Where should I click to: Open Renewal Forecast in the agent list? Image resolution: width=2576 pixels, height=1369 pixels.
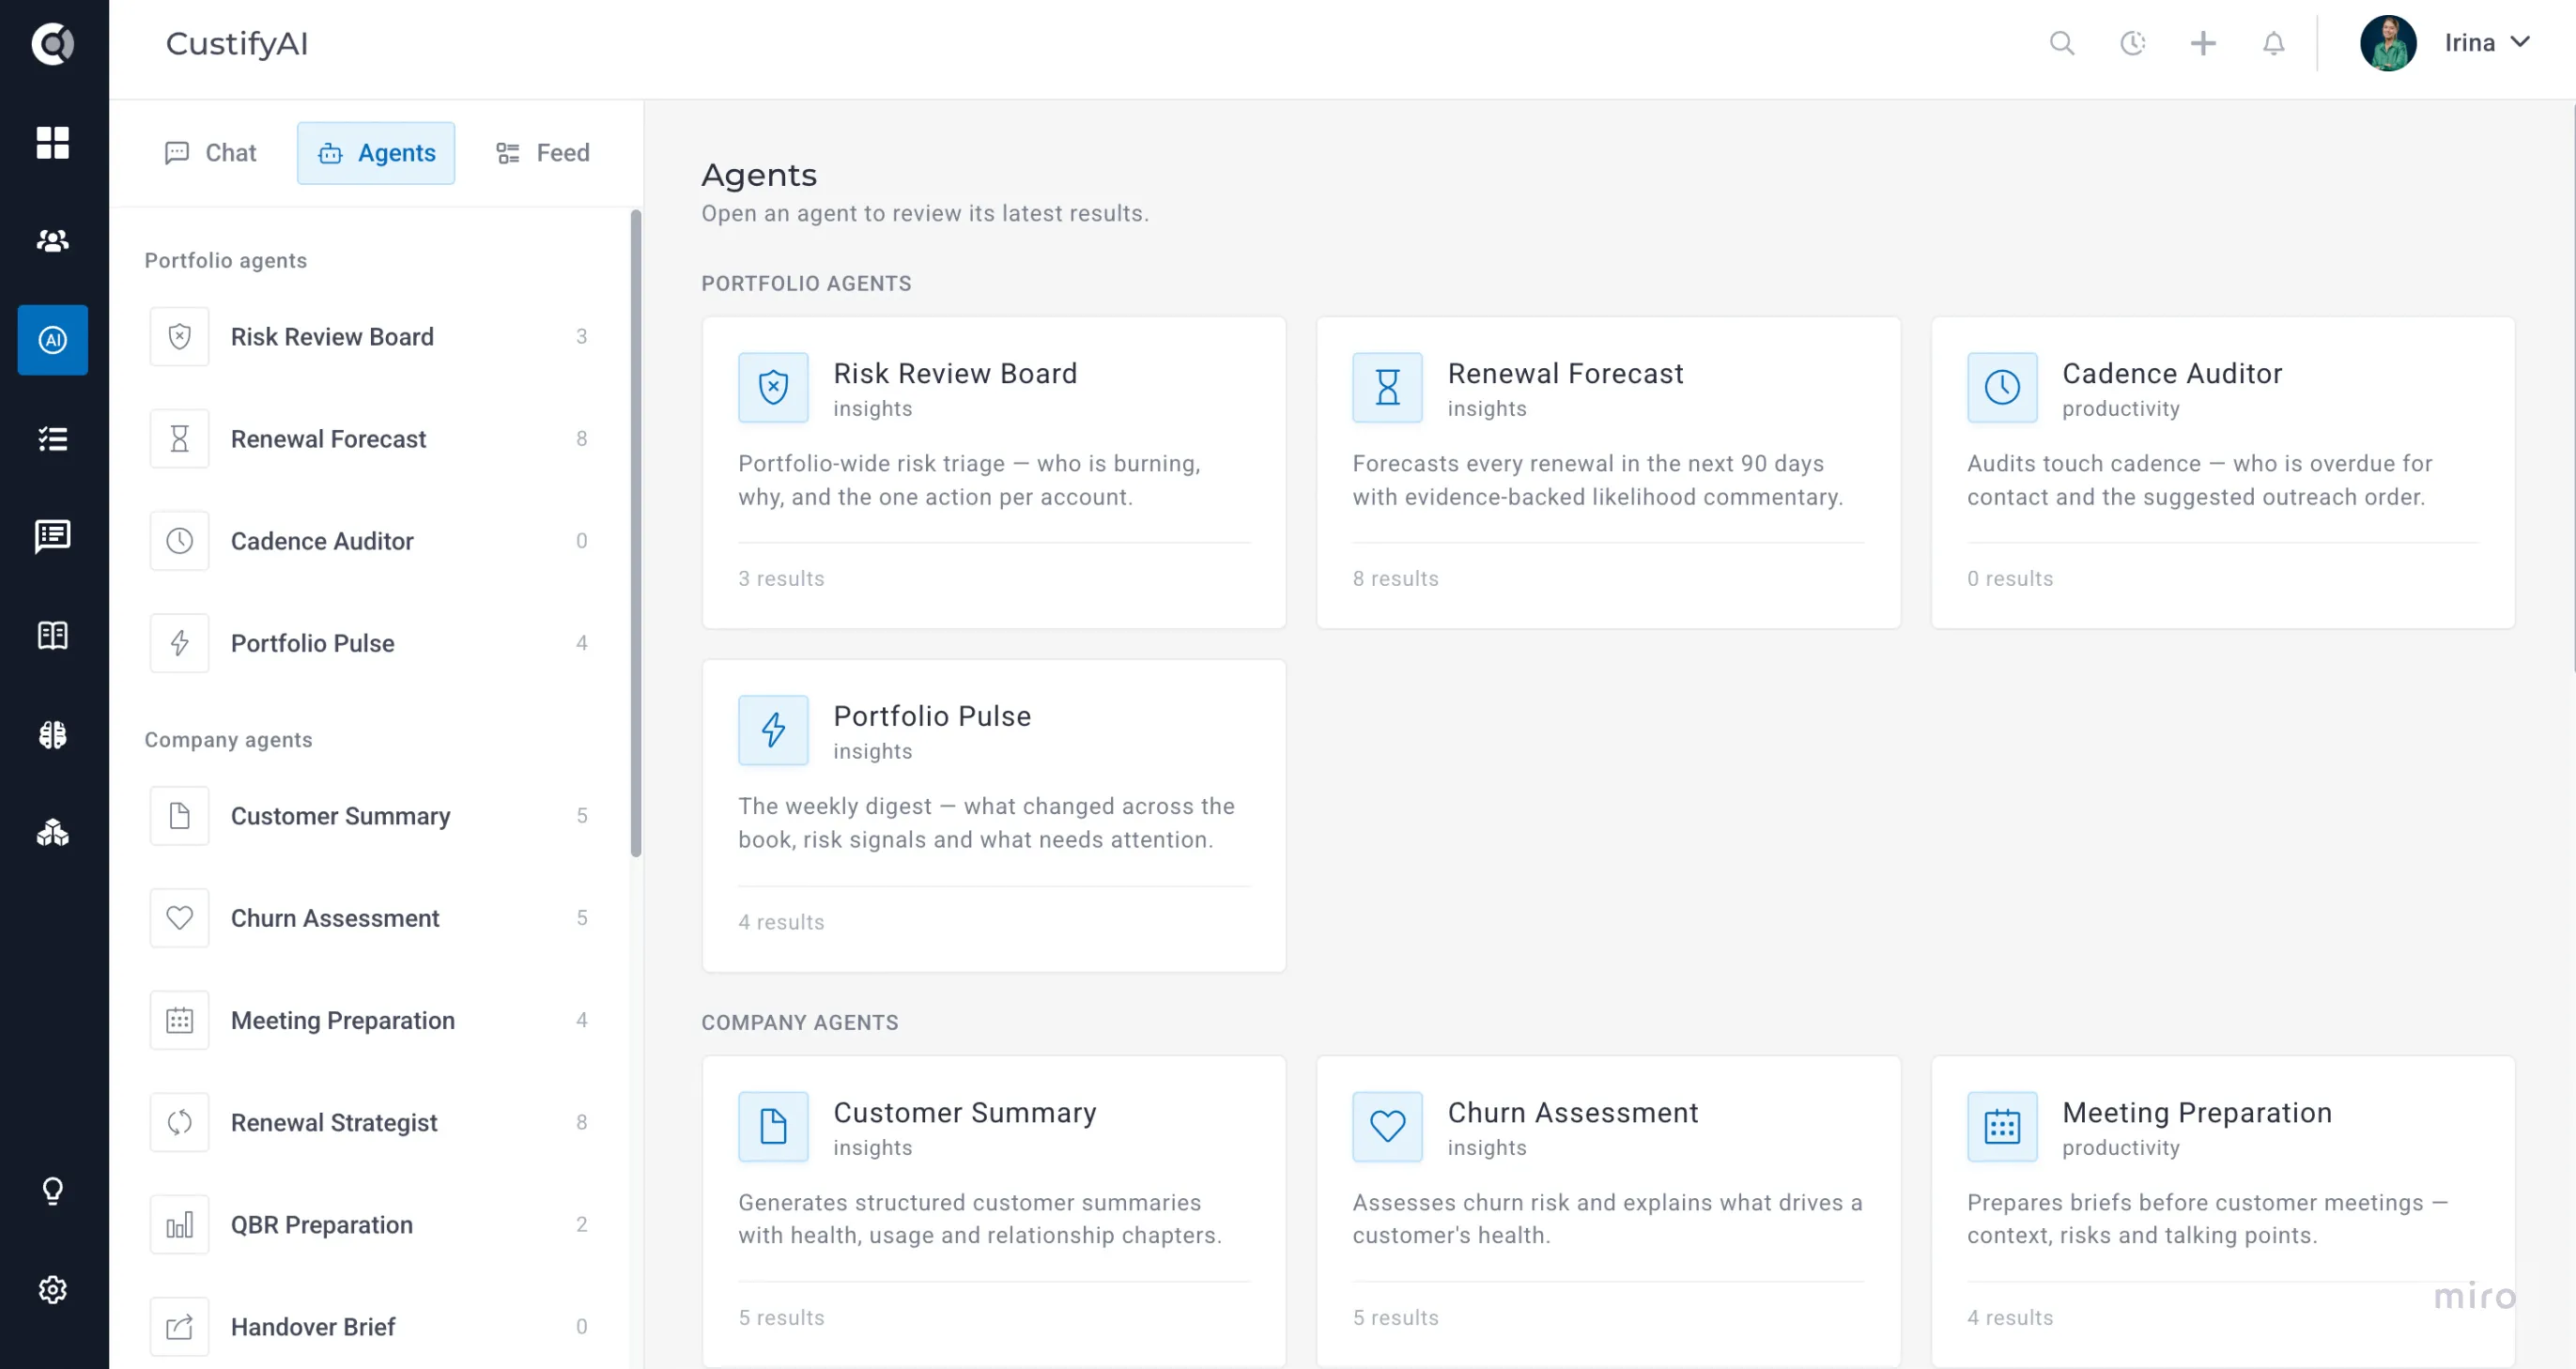370,439
